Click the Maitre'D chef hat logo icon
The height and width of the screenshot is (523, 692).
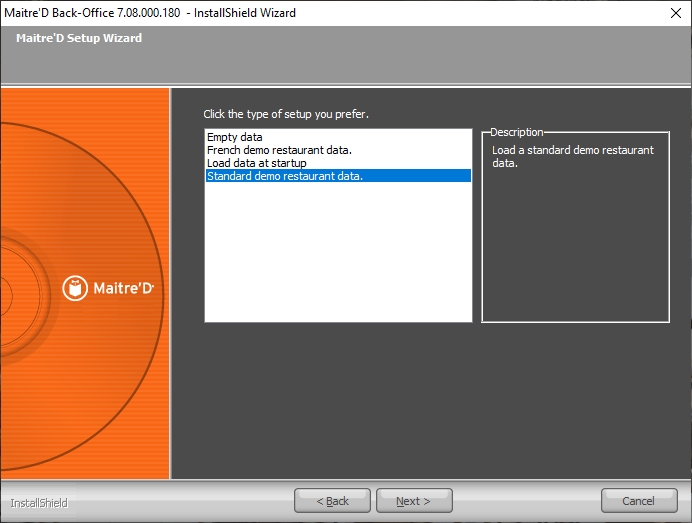click(x=75, y=288)
